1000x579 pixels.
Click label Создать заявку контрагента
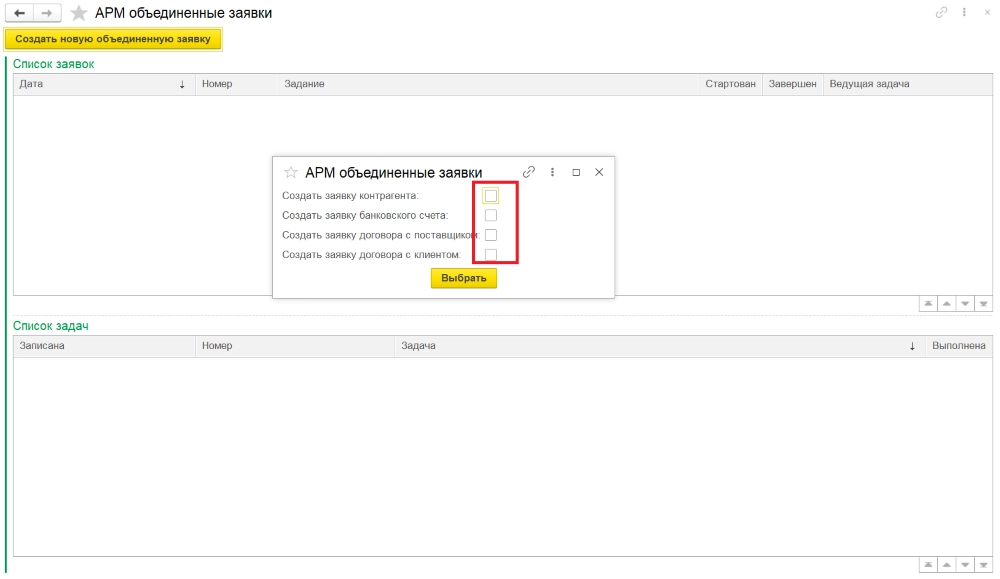pyautogui.click(x=350, y=196)
